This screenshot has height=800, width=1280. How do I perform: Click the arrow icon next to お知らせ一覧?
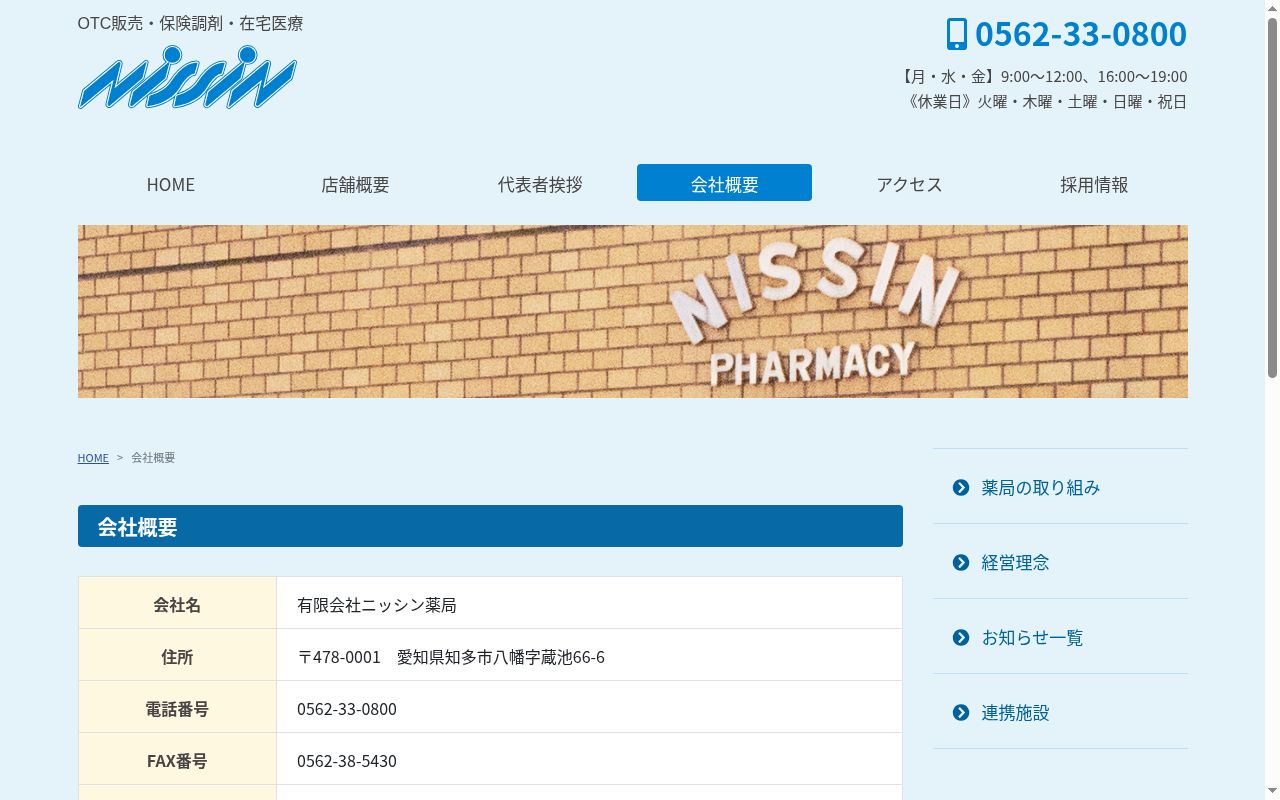pyautogui.click(x=961, y=637)
